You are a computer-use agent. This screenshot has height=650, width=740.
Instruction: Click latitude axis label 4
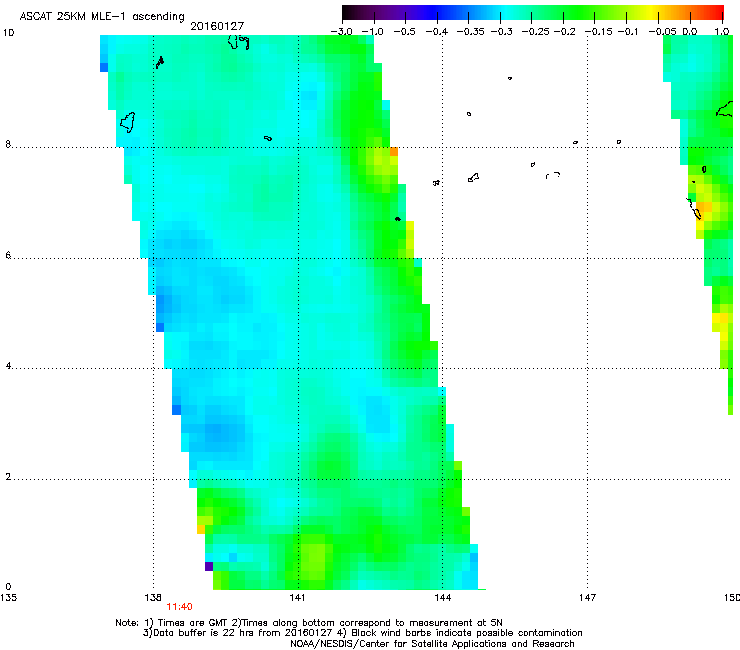click(x=8, y=366)
